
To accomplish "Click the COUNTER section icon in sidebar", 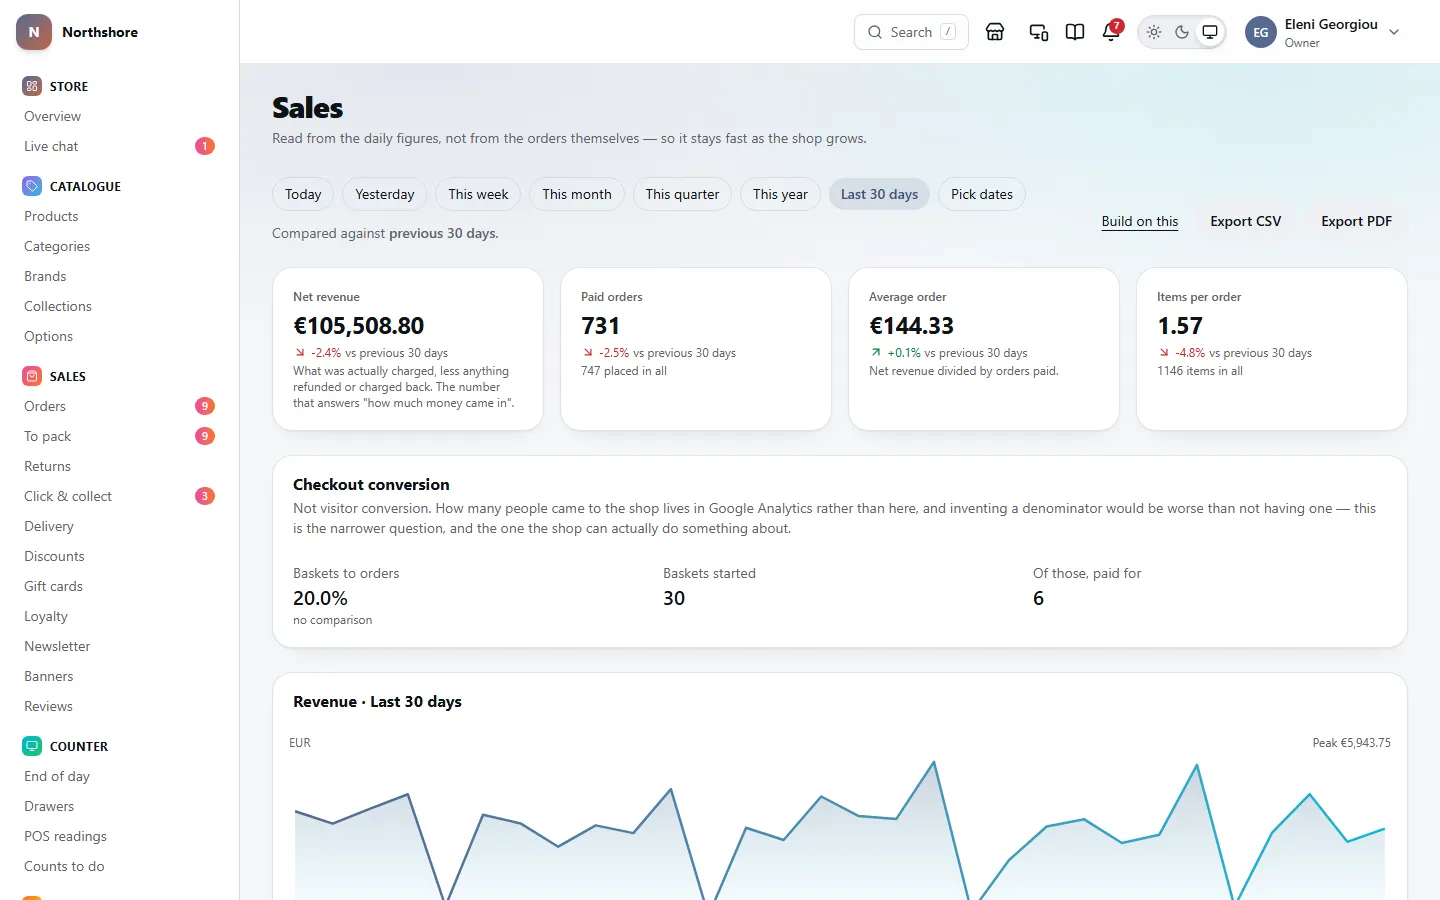I will coord(32,746).
